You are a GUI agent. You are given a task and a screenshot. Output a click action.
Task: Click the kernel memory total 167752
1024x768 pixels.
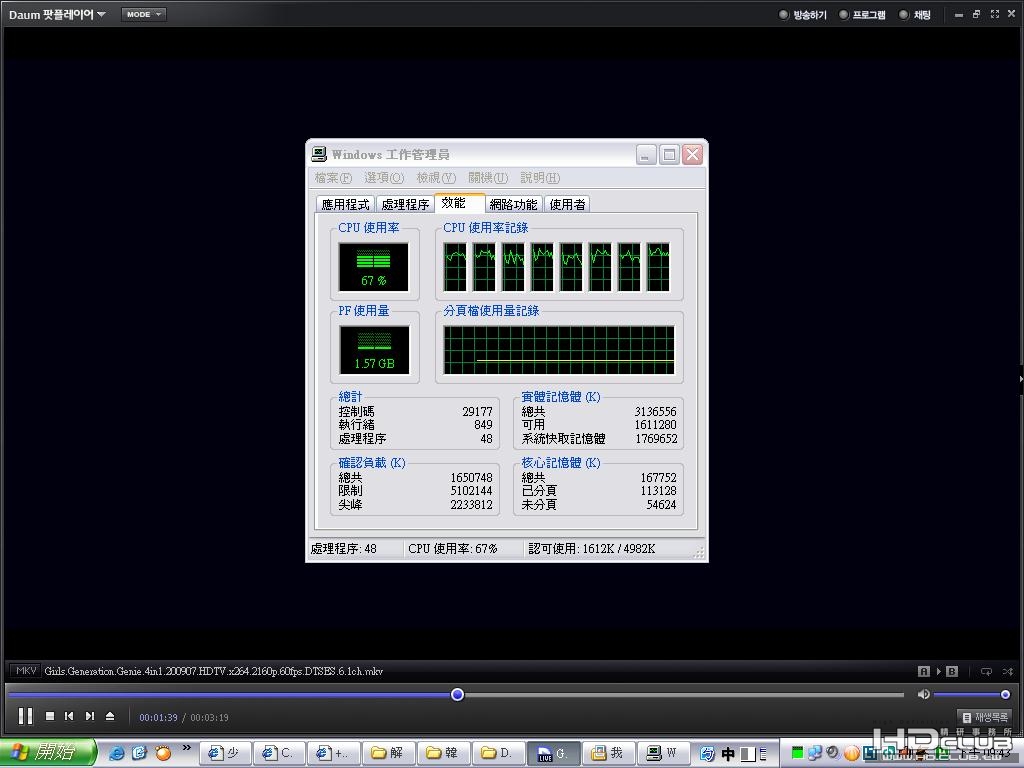(x=658, y=477)
